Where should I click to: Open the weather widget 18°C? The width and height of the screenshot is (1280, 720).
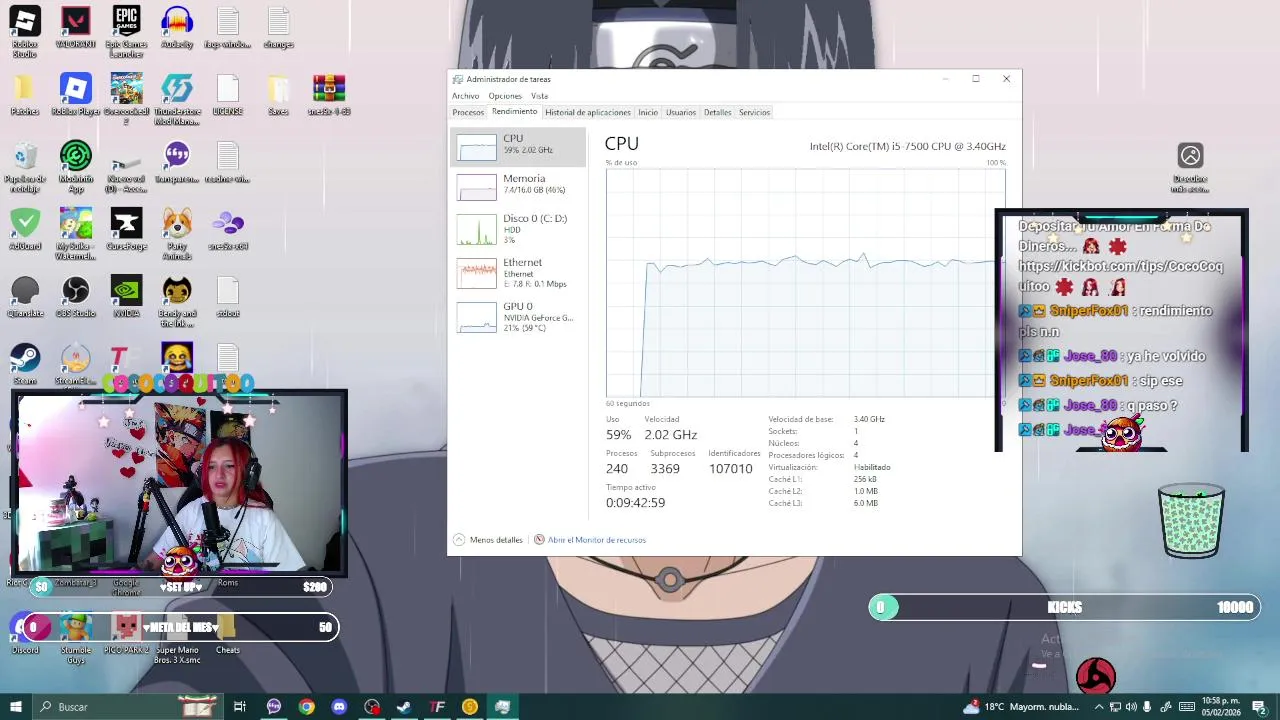[x=1021, y=707]
